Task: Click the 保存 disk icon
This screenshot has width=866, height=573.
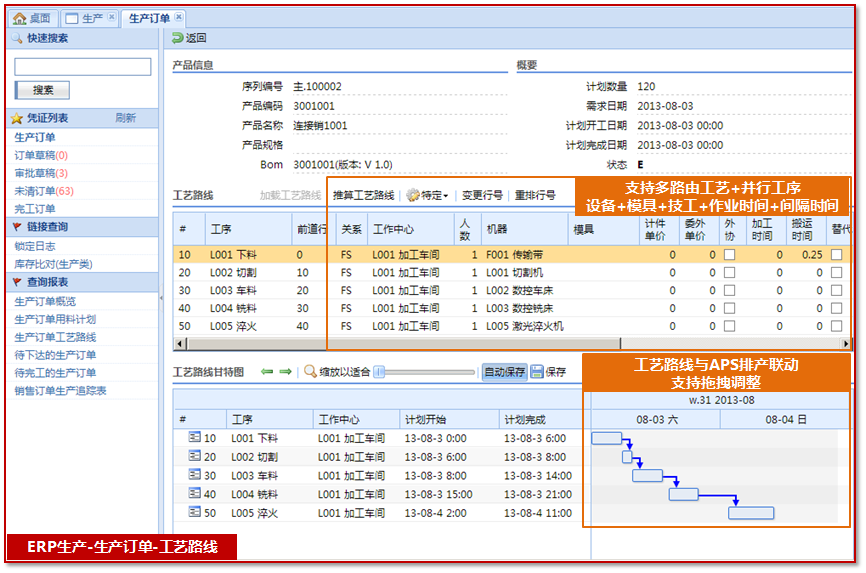Action: click(x=536, y=372)
